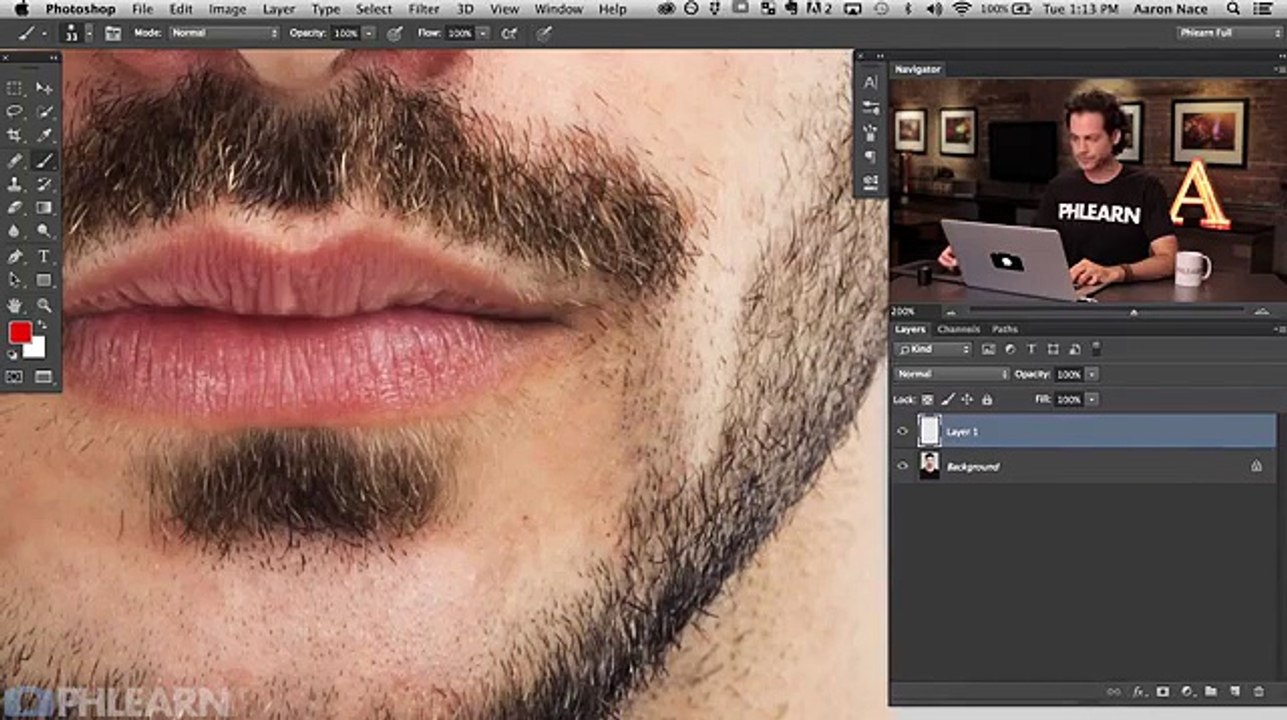Screen dimensions: 1287x720
Task: Select the Dodge tool
Action: pos(44,231)
